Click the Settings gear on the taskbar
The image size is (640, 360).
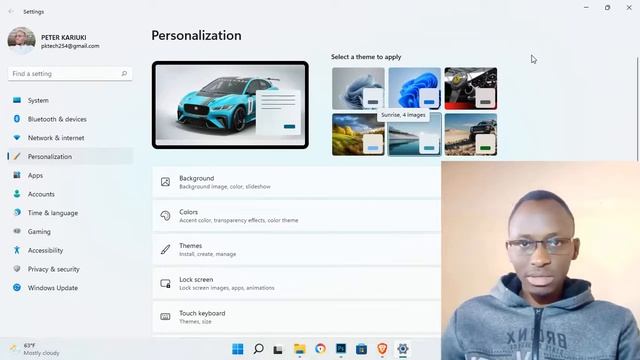[403, 349]
